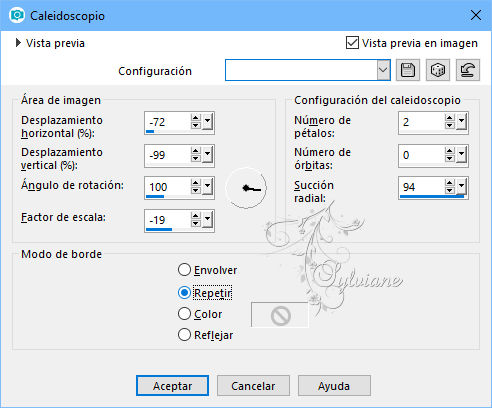Toggle the Vista previa en imagen checkbox
The width and height of the screenshot is (492, 408).
(352, 43)
